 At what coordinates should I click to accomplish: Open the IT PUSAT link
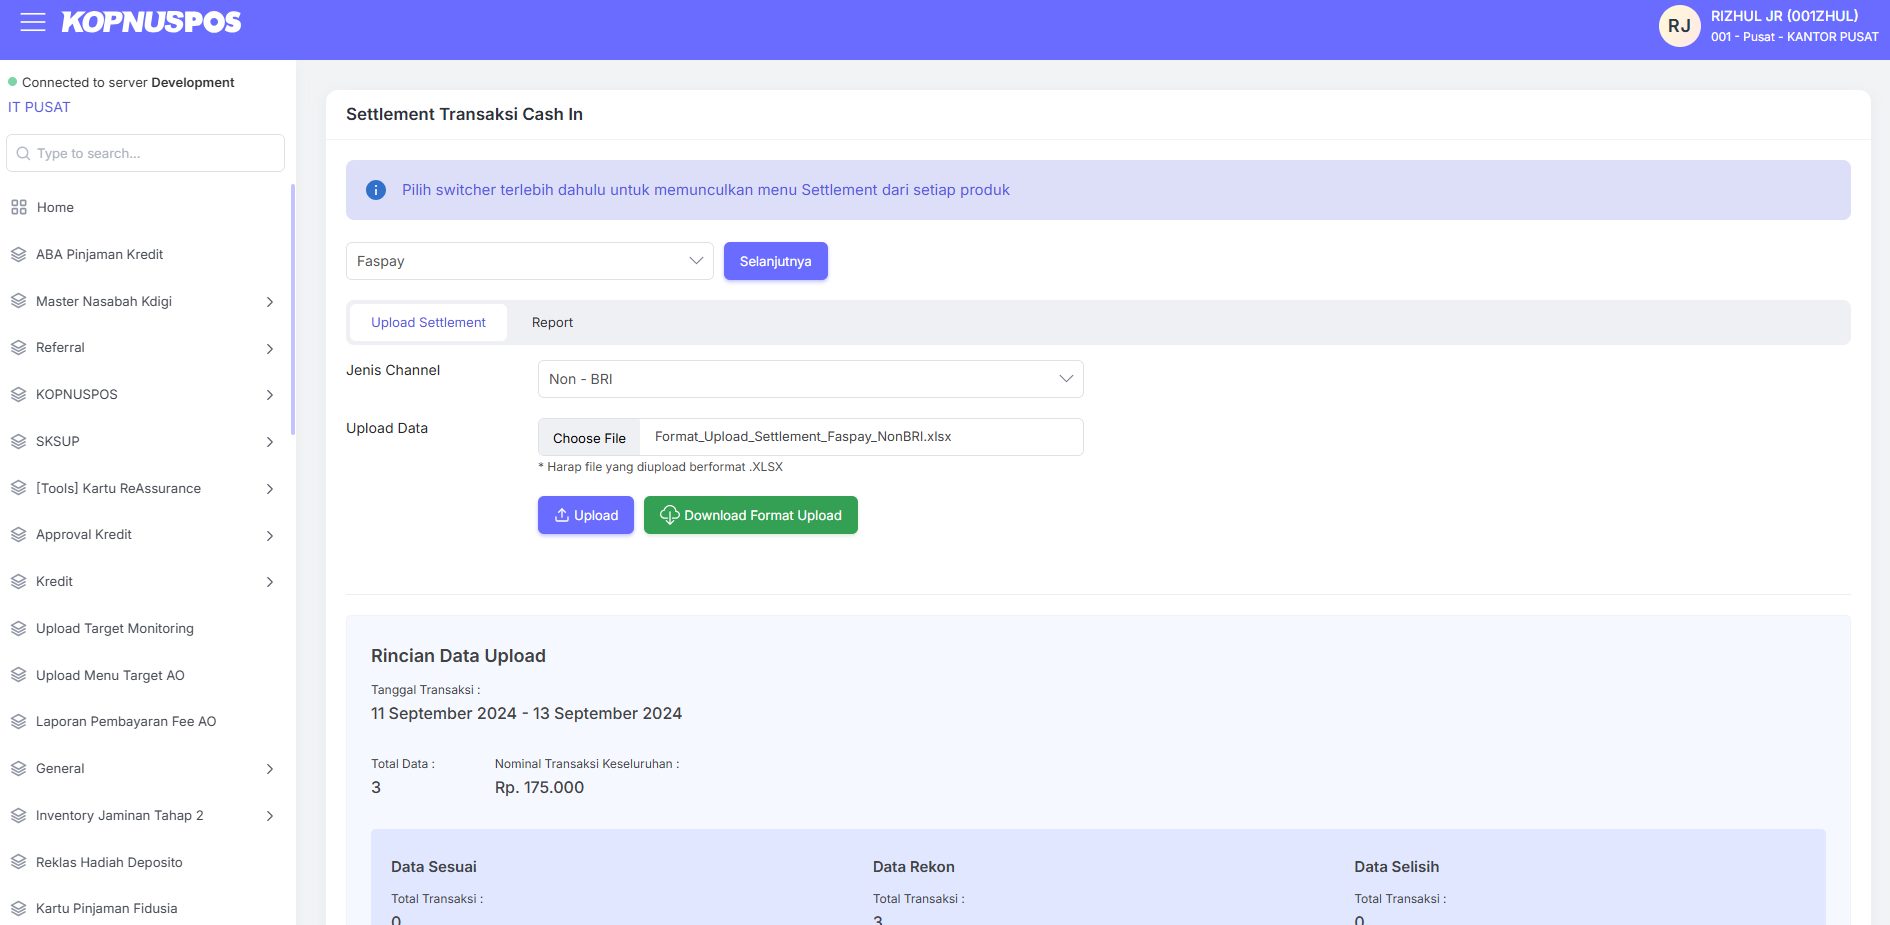[x=39, y=107]
